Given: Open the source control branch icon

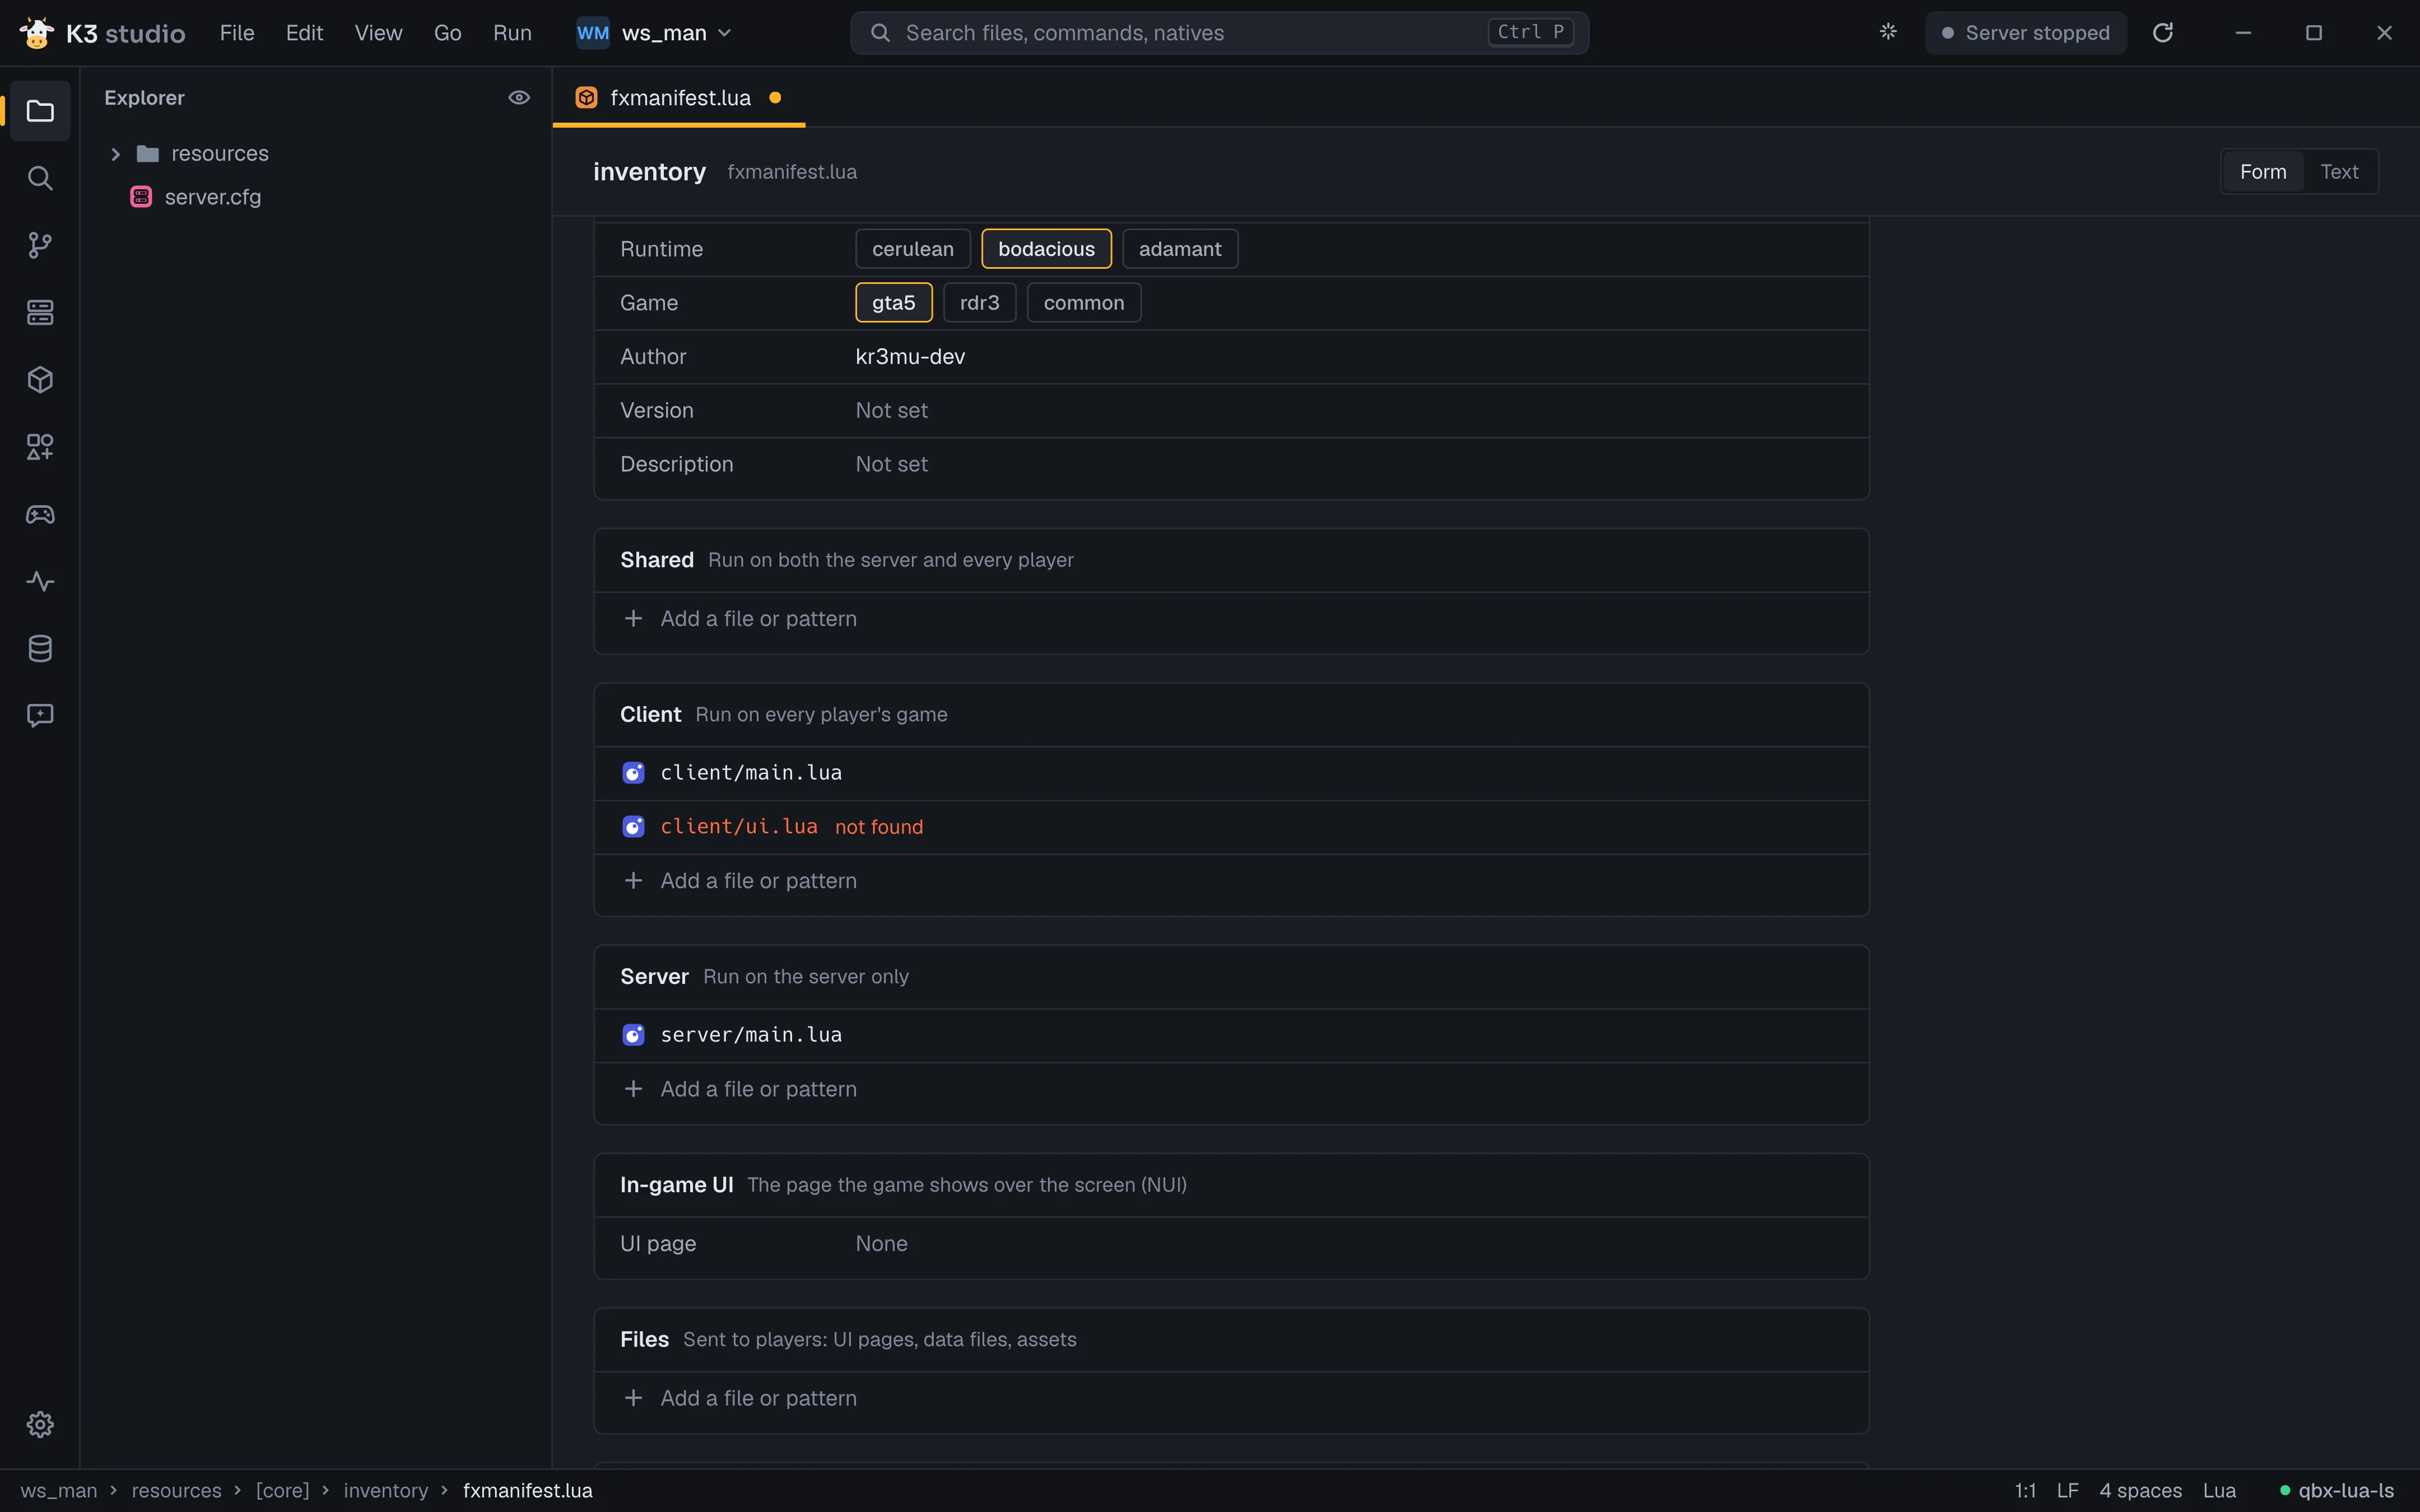Looking at the screenshot, I should coord(40,245).
